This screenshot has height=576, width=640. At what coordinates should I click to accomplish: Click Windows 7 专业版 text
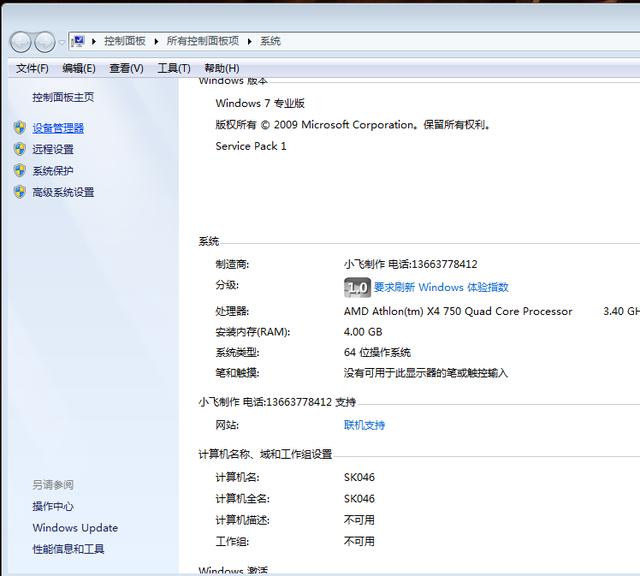coord(260,103)
